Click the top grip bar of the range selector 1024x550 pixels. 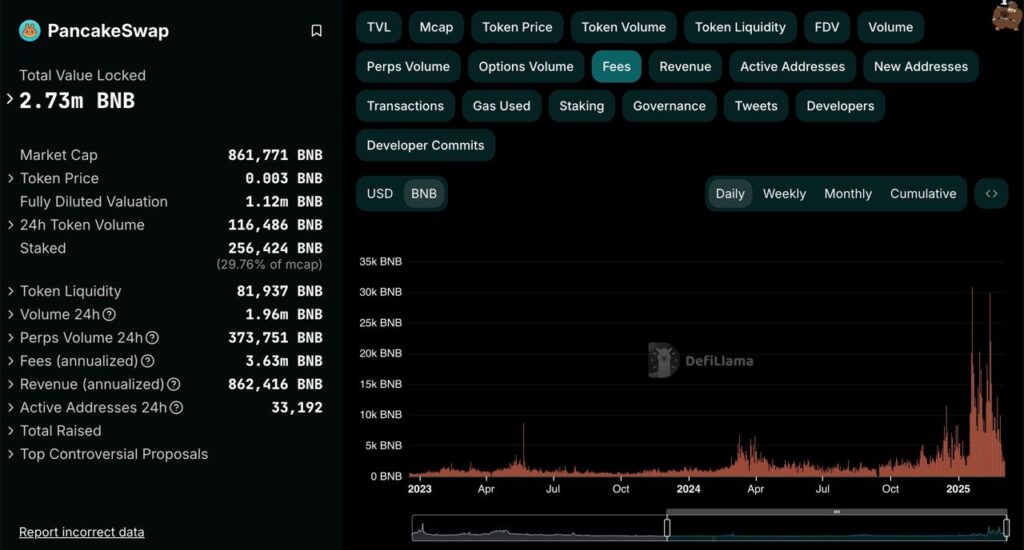837,512
